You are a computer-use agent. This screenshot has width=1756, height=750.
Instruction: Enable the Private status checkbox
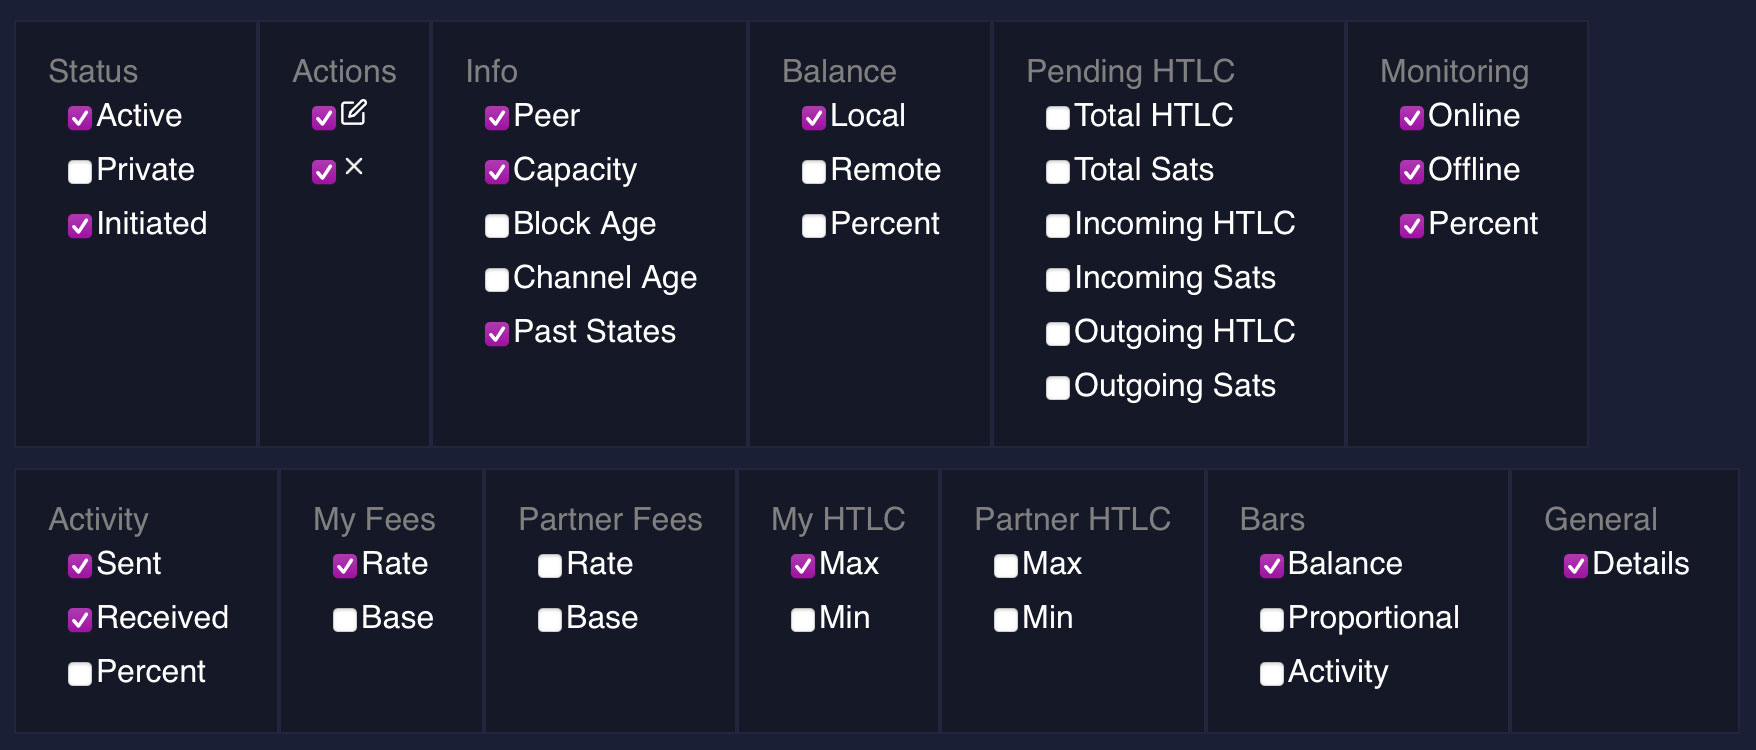click(80, 172)
